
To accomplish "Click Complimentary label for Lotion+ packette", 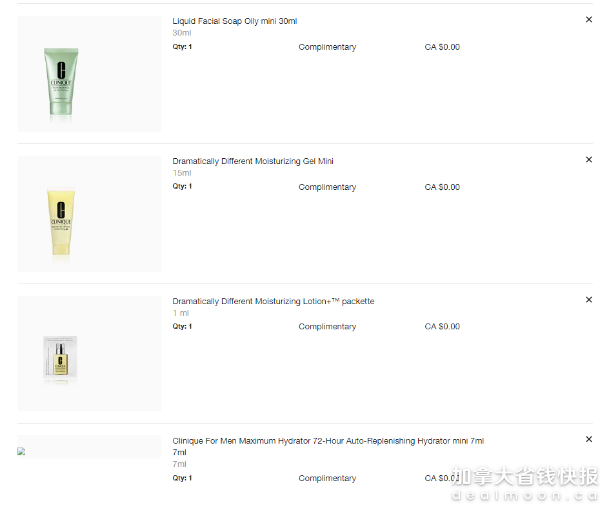I will click(327, 326).
